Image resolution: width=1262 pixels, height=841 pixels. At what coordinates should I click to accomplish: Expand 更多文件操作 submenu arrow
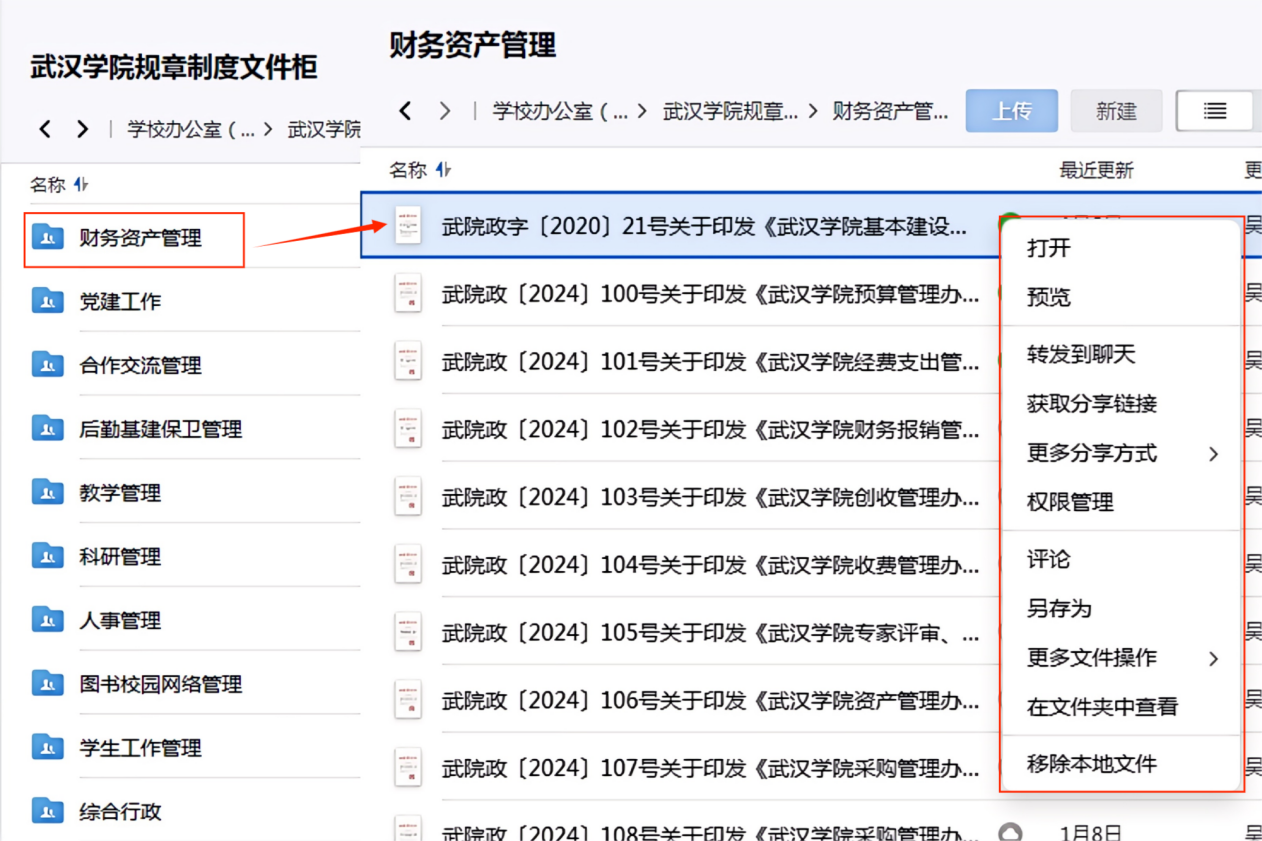(1213, 658)
